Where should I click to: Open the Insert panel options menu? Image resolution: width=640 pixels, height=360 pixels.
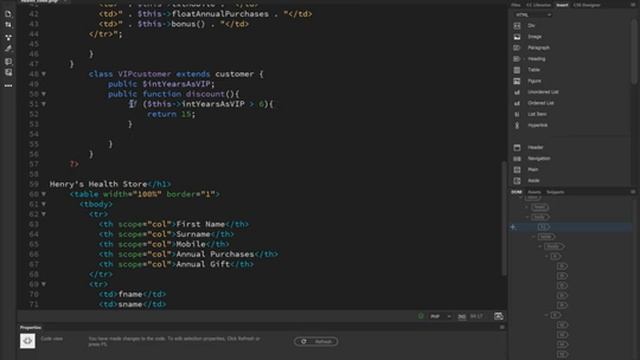633,5
